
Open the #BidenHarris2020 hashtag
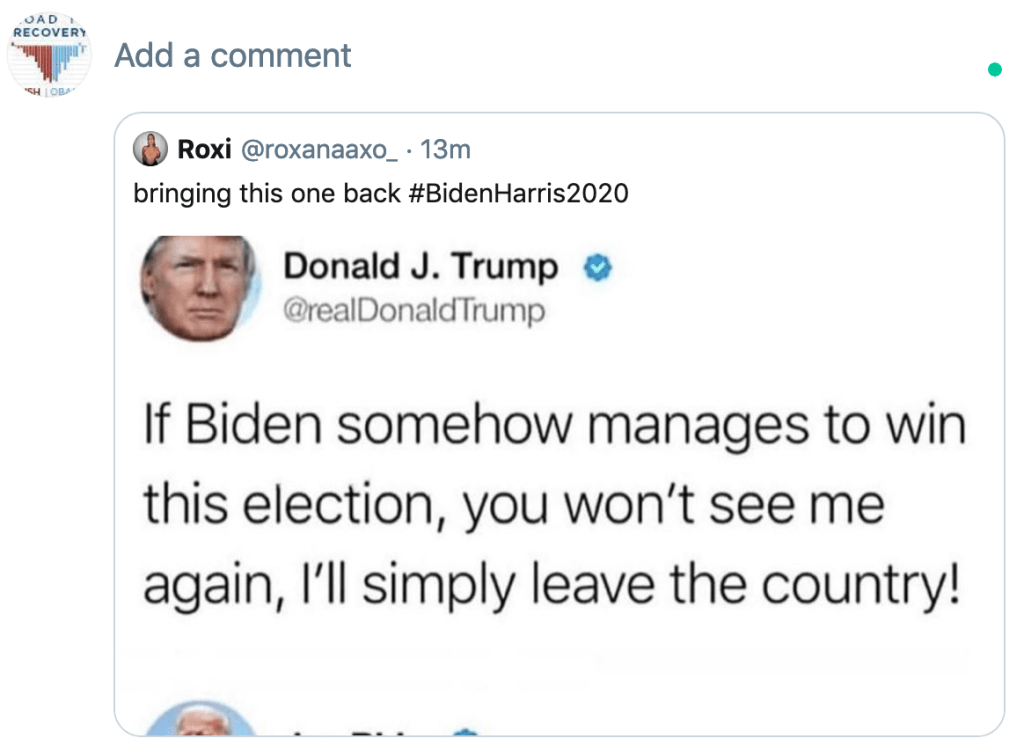(x=518, y=193)
